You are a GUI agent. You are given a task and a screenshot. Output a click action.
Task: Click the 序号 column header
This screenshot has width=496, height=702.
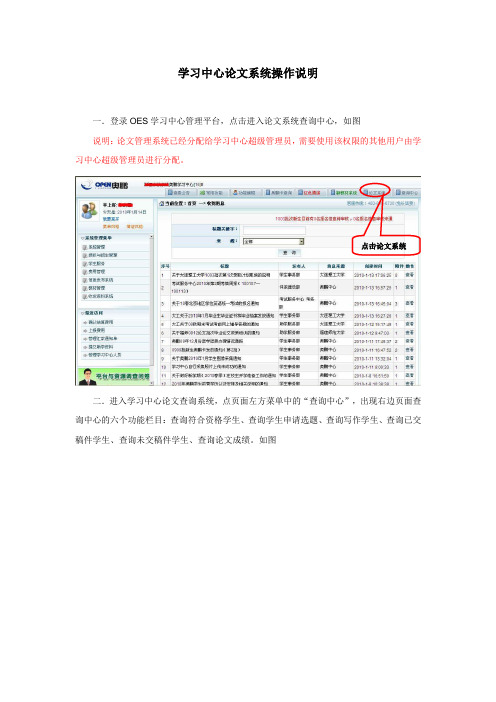pyautogui.click(x=165, y=266)
